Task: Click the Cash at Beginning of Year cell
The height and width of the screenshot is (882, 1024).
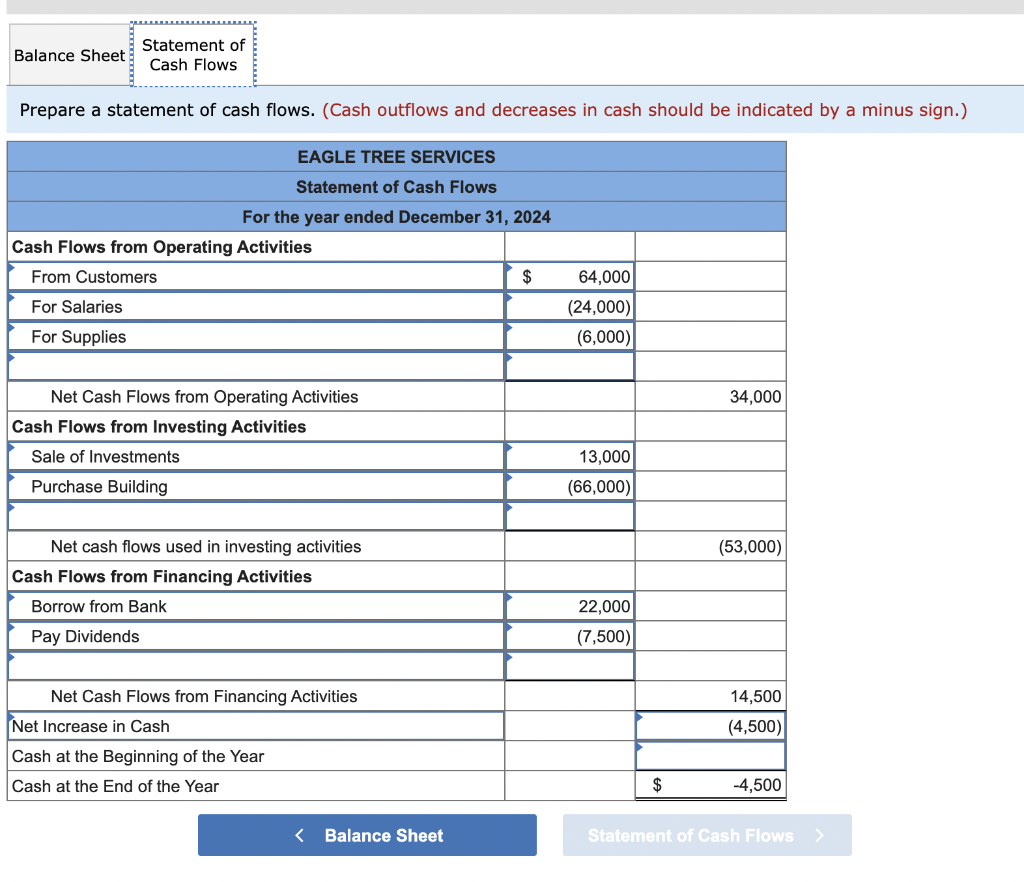Action: pyautogui.click(x=710, y=756)
